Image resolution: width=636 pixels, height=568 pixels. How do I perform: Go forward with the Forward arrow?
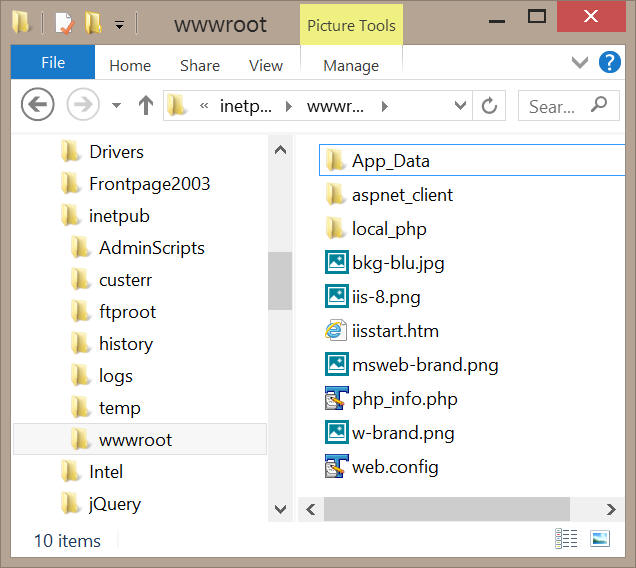83,105
